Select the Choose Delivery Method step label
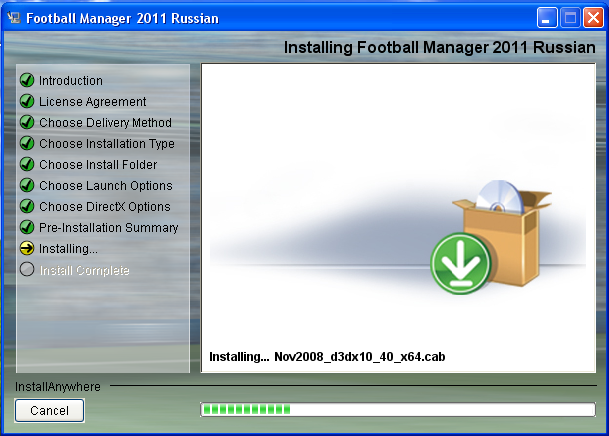 [x=105, y=122]
